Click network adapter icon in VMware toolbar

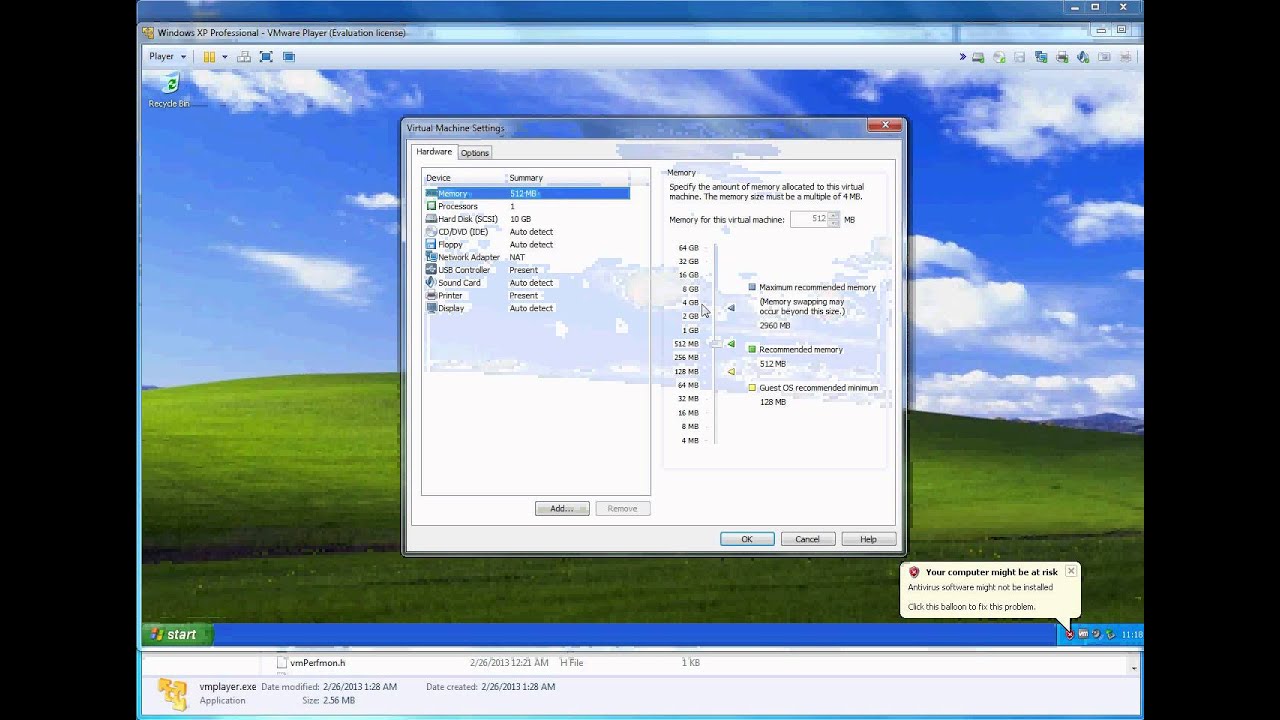point(1041,57)
